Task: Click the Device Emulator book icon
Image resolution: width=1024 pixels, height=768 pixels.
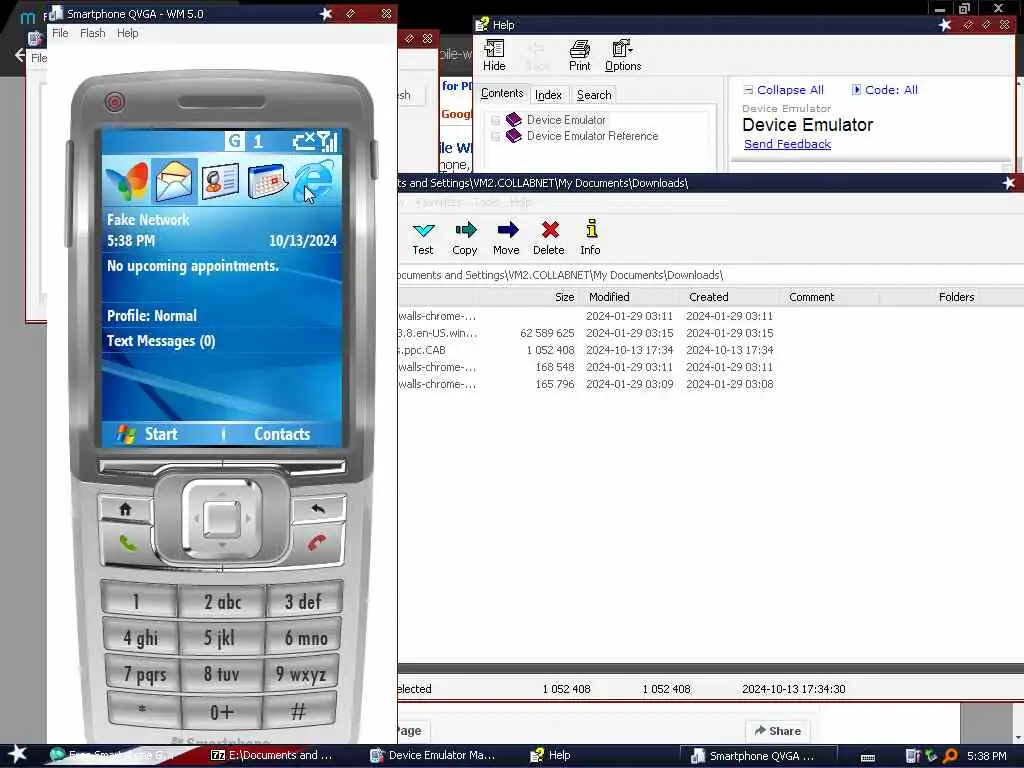Action: pos(514,120)
